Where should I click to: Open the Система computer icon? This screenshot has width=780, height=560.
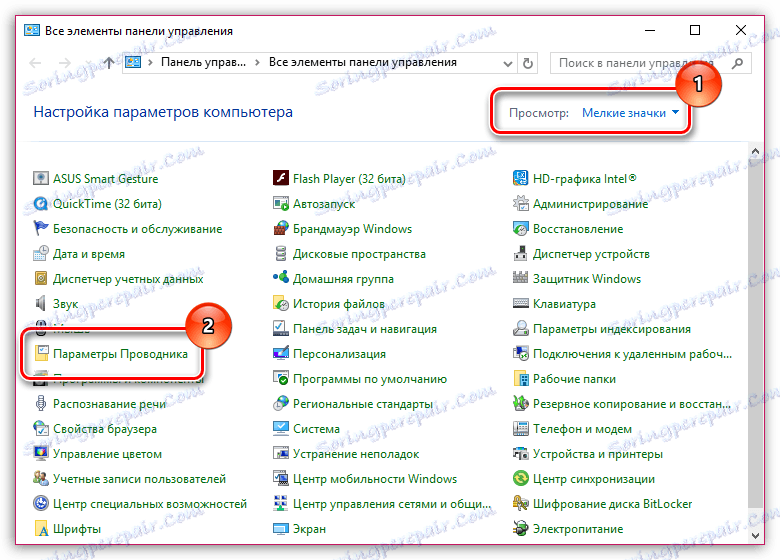point(281,428)
